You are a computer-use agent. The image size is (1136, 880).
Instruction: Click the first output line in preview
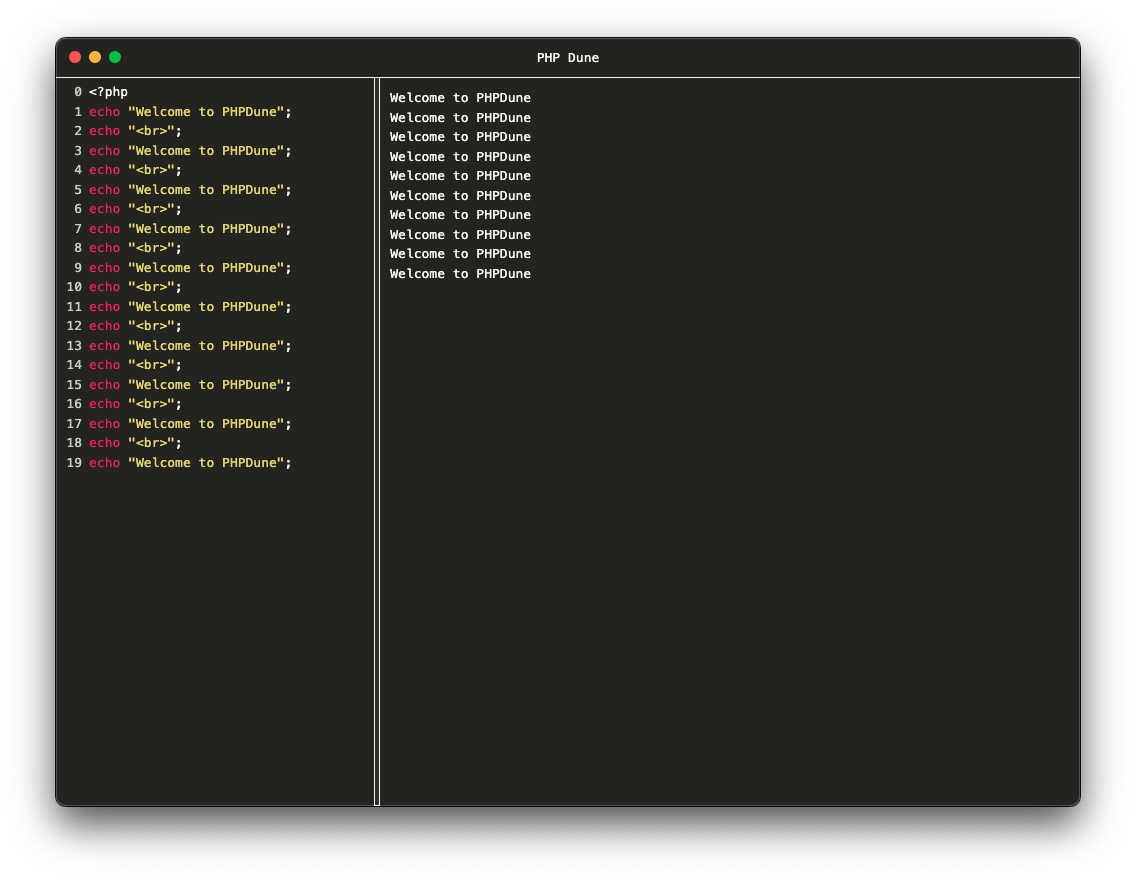[460, 98]
